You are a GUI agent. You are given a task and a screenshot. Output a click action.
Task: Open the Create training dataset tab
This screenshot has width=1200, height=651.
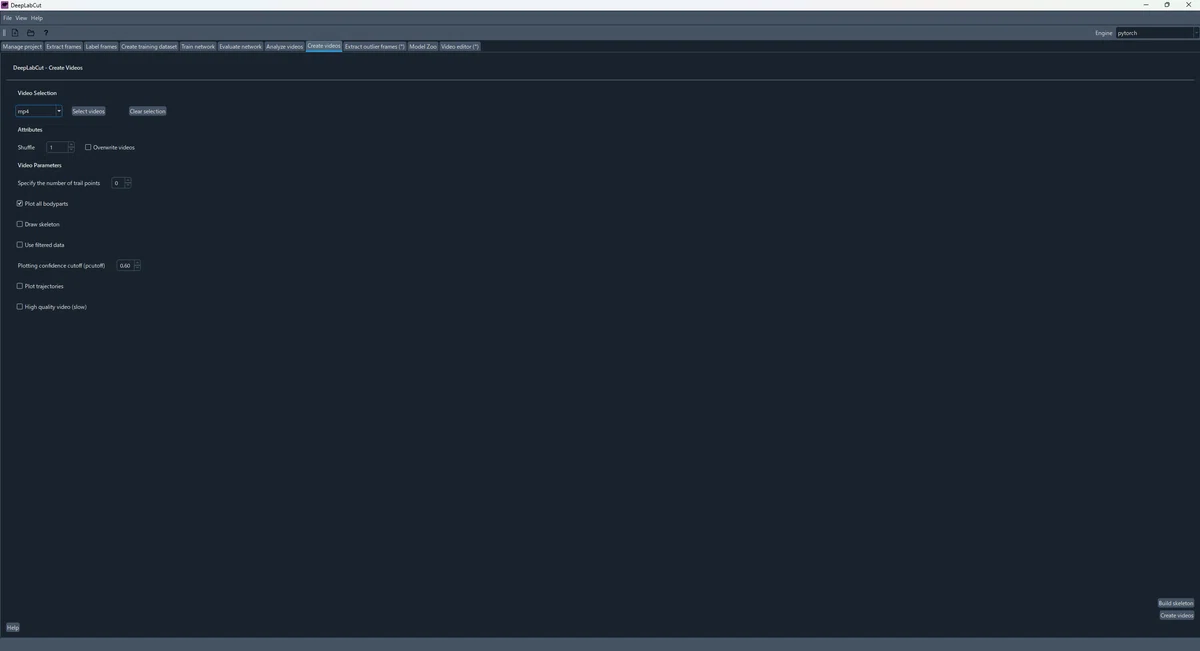point(149,46)
